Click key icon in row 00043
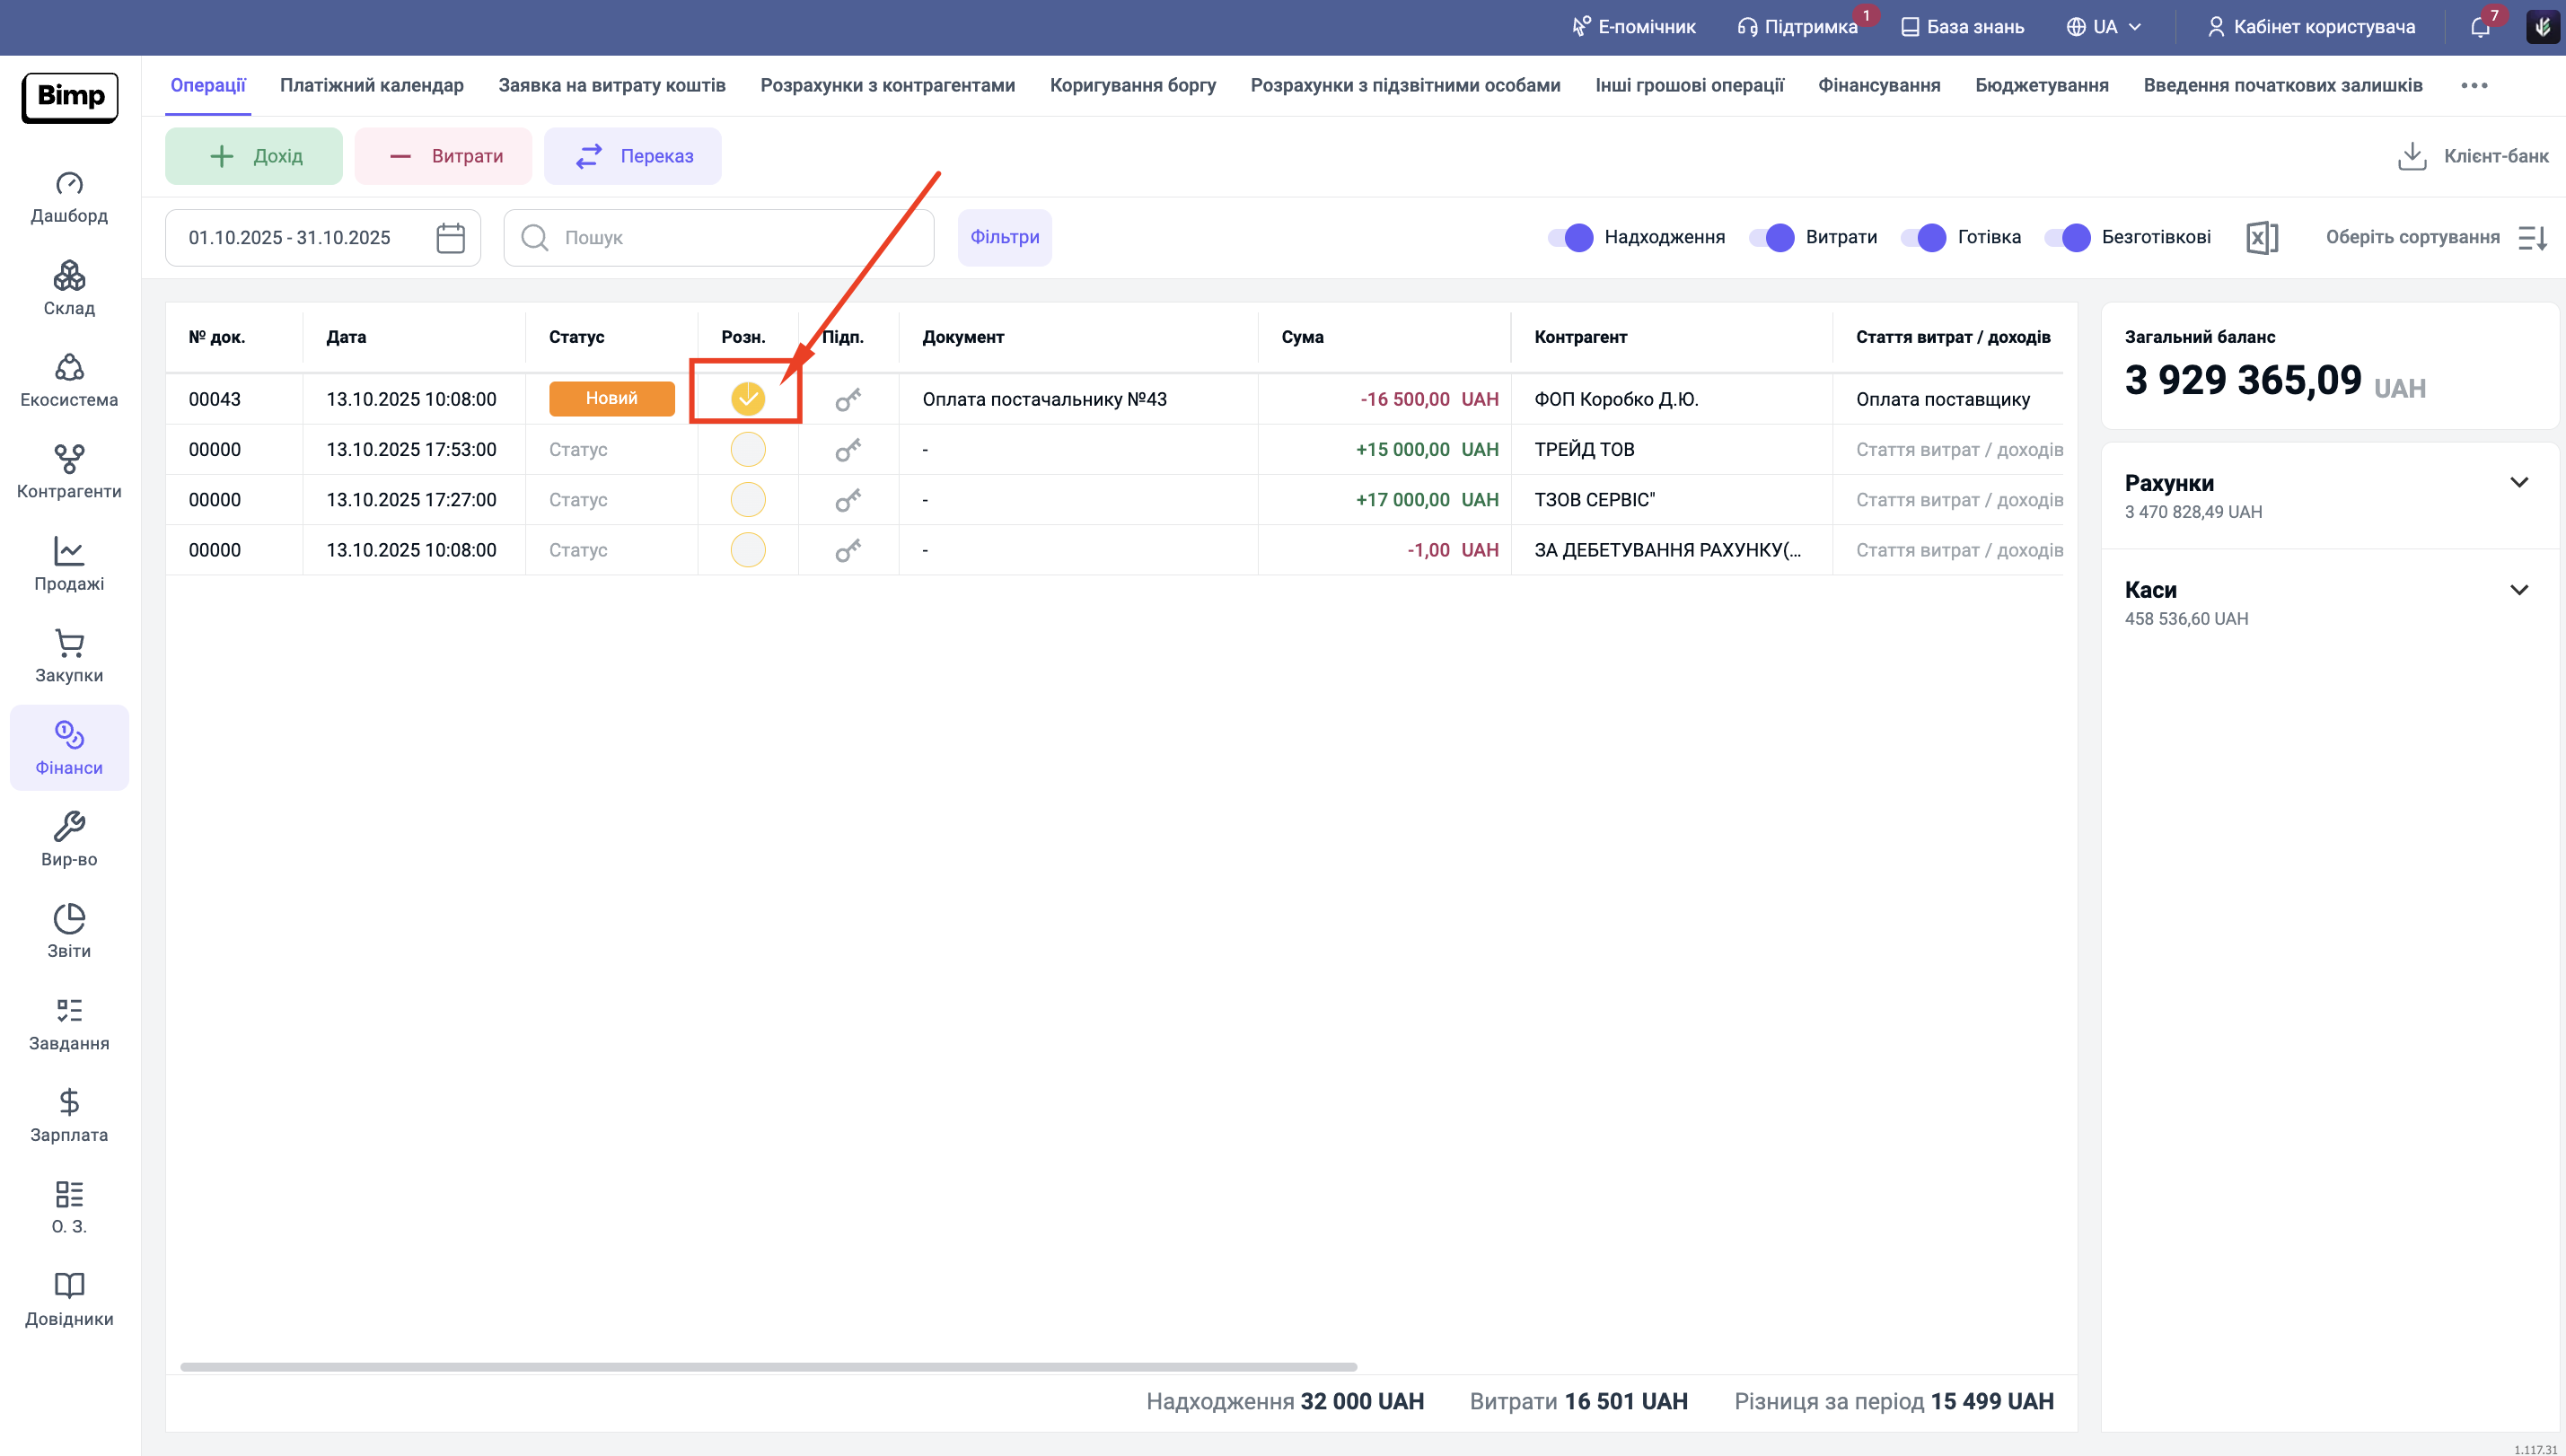 [847, 400]
